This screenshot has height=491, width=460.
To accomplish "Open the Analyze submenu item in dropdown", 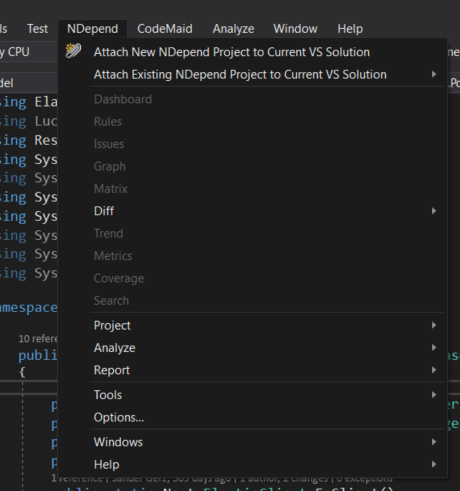I will tap(252, 348).
